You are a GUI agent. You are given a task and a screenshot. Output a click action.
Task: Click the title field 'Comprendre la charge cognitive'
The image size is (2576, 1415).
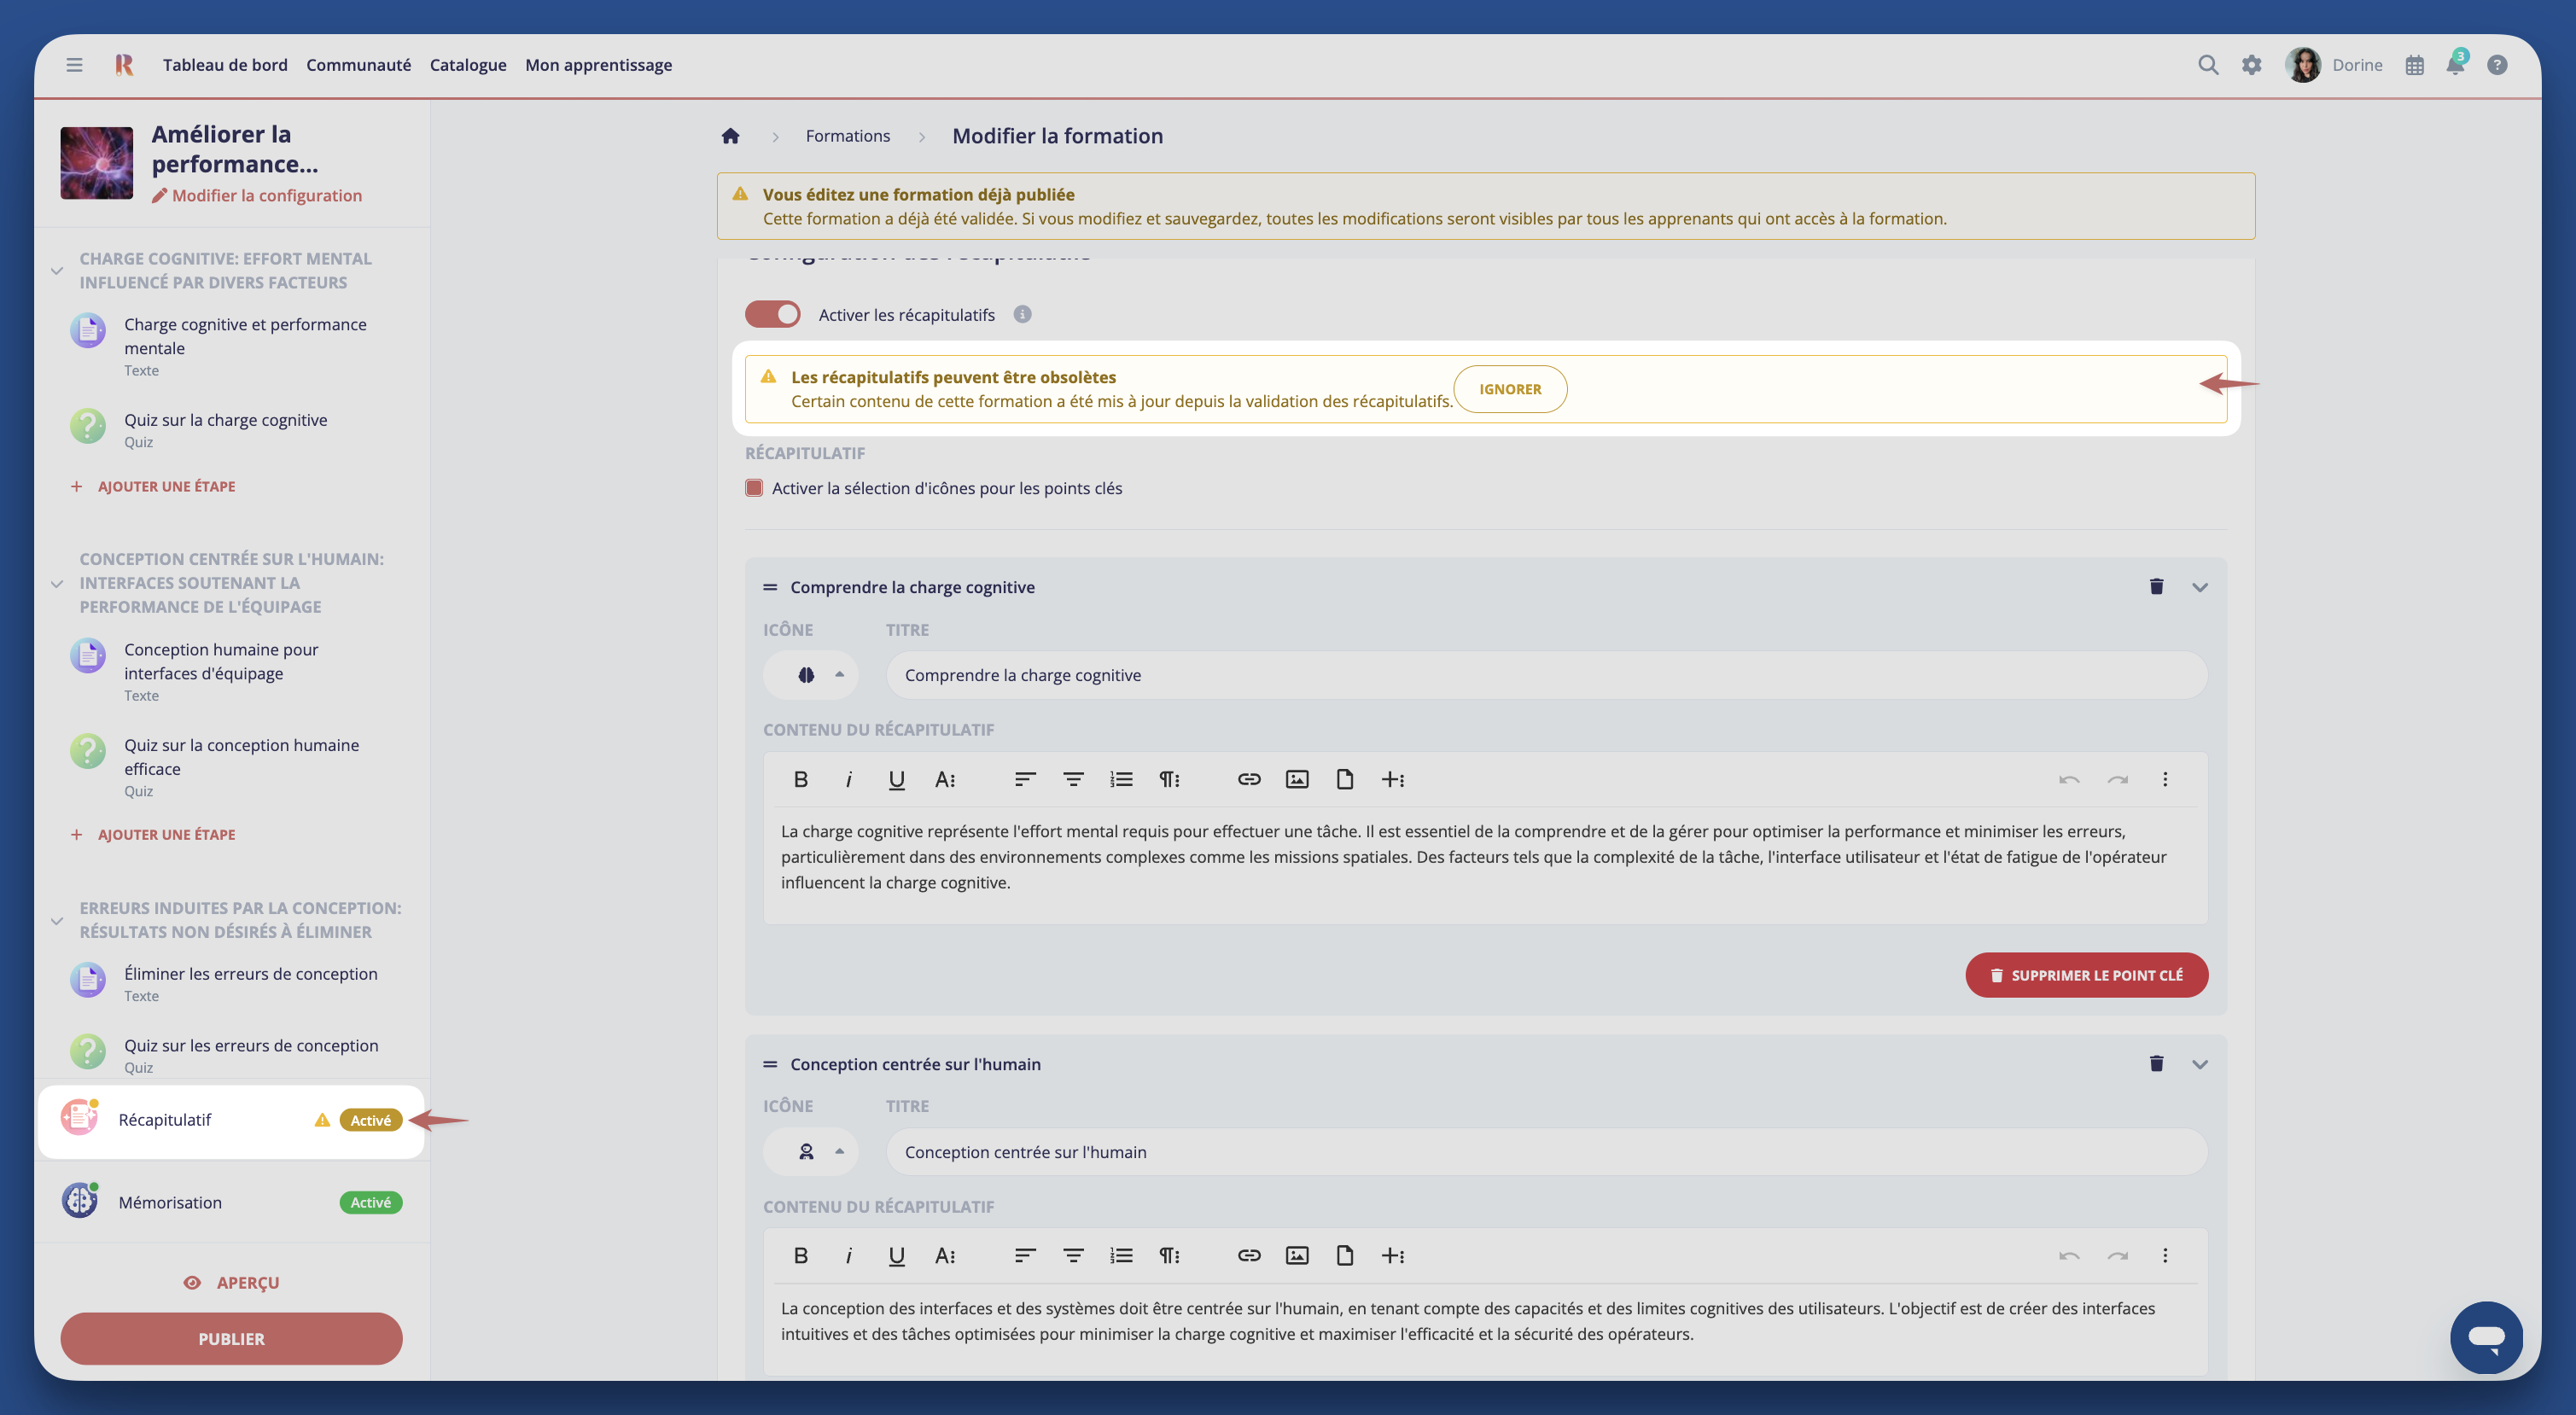(1545, 675)
